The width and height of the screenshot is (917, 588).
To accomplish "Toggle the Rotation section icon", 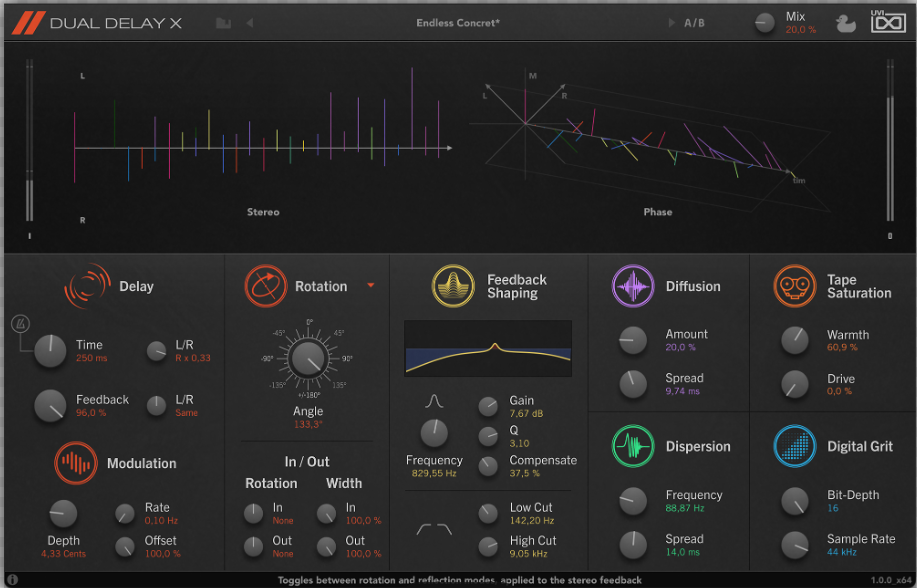I will (x=266, y=286).
